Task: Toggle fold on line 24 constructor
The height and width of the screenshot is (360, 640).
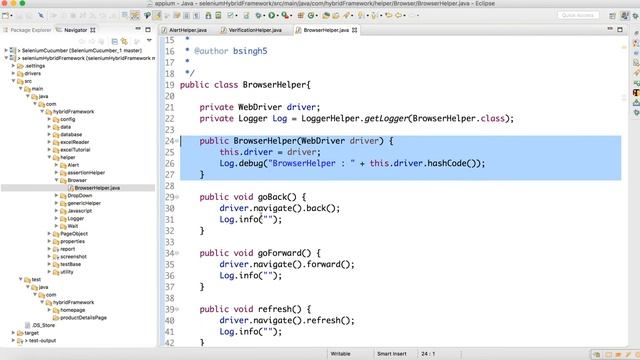Action: 177,141
